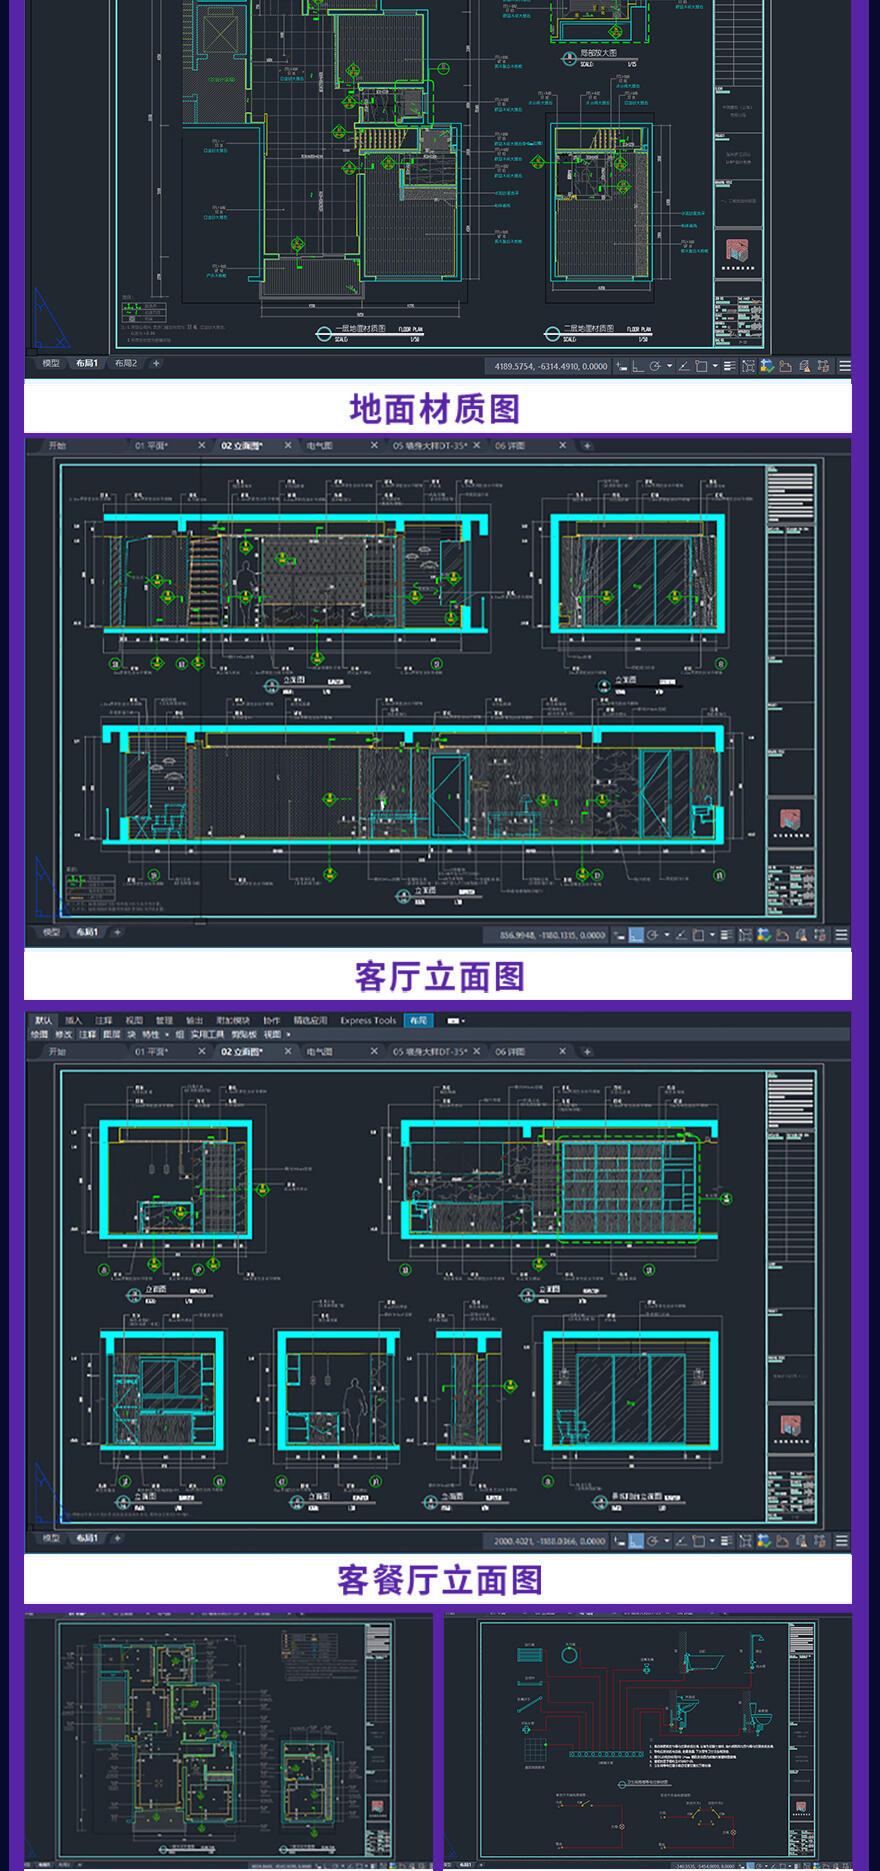The image size is (880, 1871).
Task: Add layout with + beside 布局1 in 客厅立面图 window
Action: [x=117, y=932]
